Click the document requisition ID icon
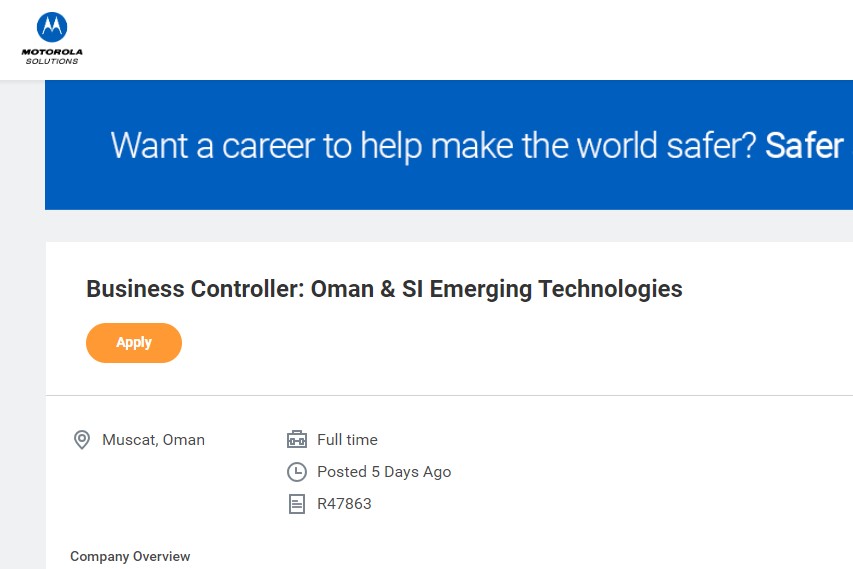 click(x=296, y=504)
